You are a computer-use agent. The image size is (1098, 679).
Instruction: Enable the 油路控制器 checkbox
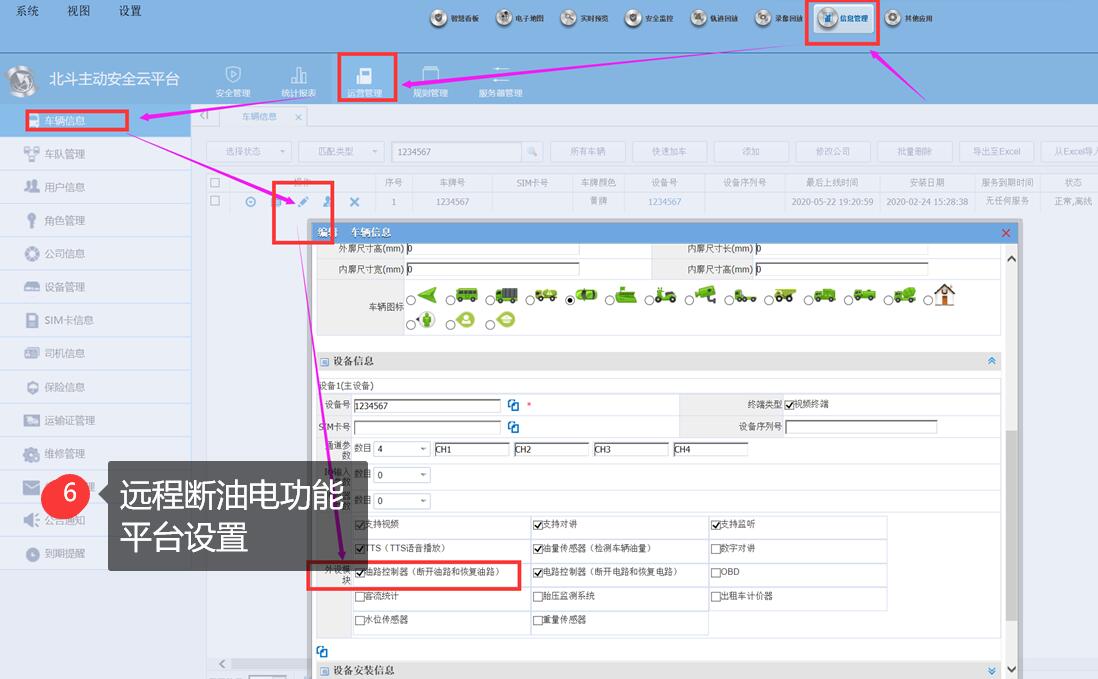click(361, 573)
